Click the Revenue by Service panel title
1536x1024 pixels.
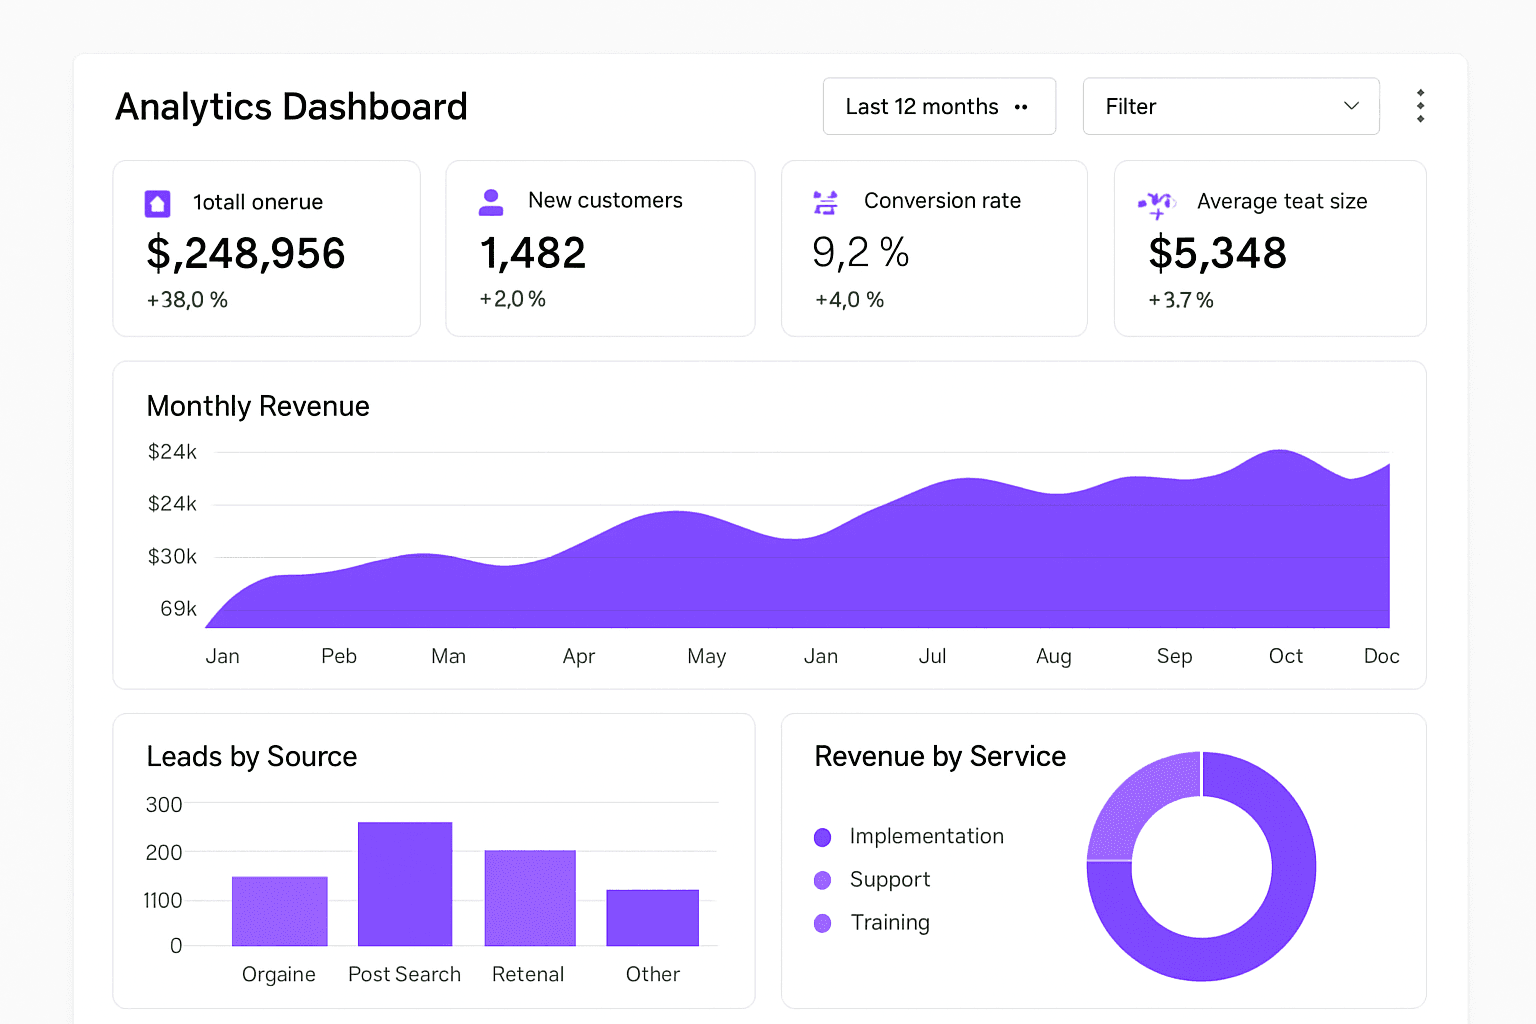(939, 757)
